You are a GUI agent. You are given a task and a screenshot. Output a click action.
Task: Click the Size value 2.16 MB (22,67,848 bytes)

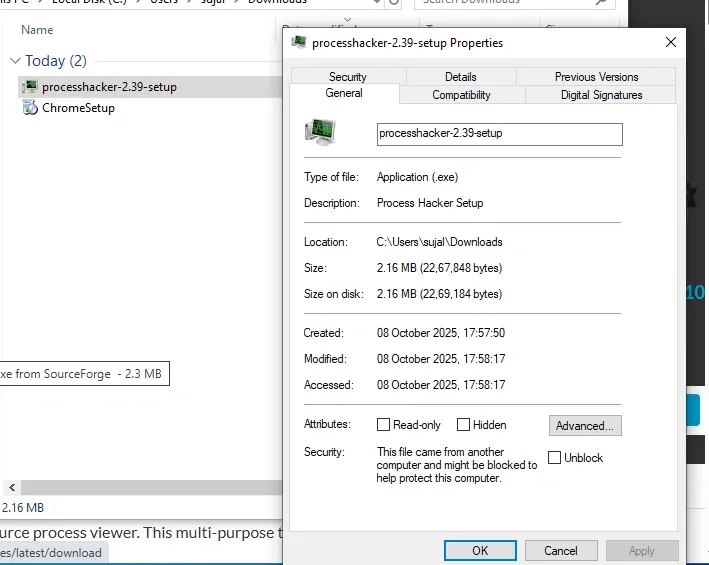click(x=440, y=268)
